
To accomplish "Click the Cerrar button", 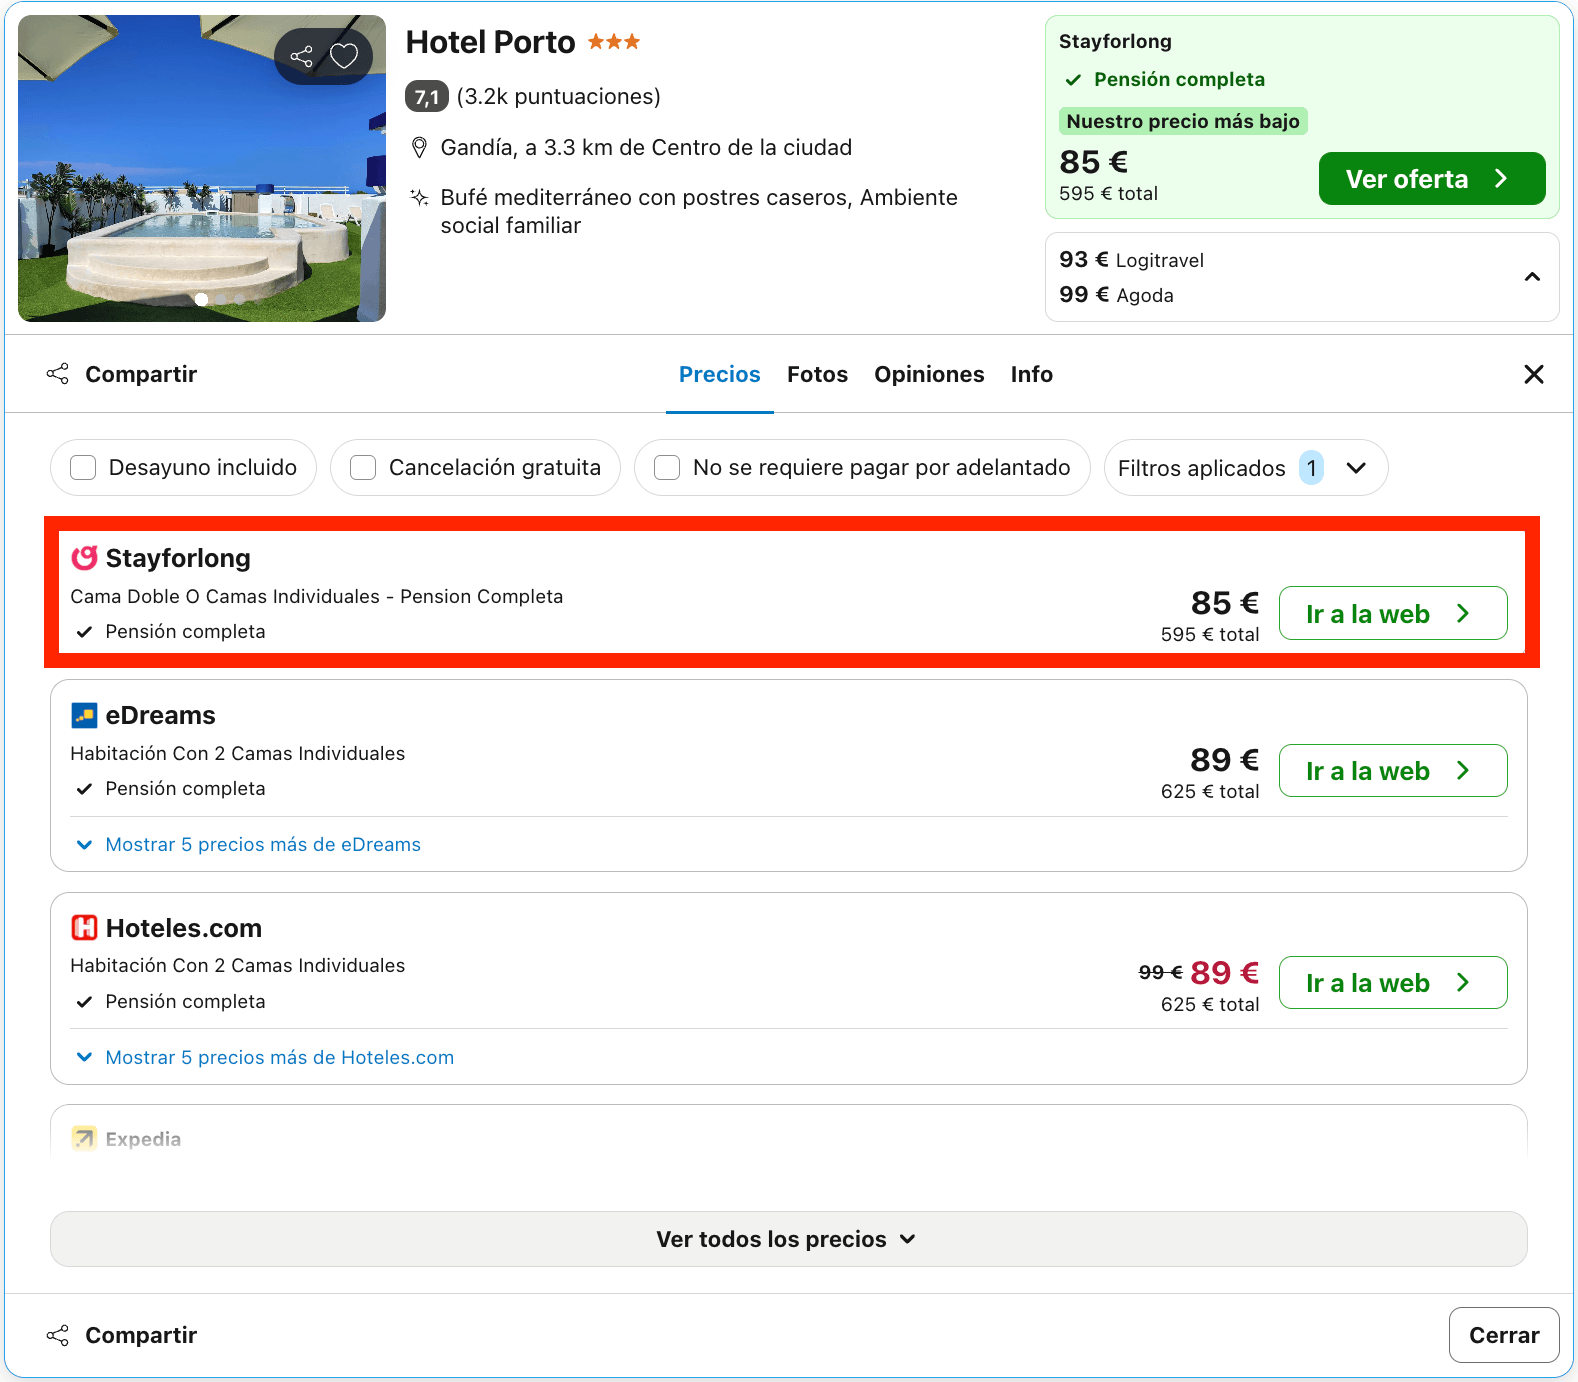I will pos(1504,1335).
